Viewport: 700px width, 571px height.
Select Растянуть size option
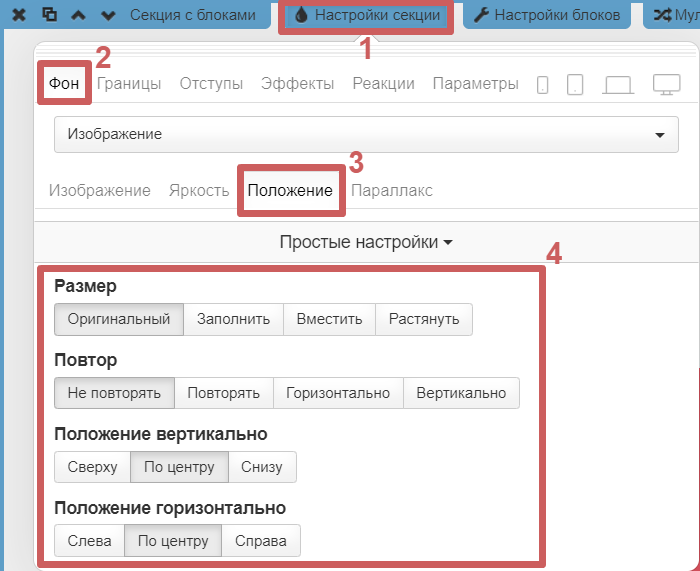coord(424,319)
